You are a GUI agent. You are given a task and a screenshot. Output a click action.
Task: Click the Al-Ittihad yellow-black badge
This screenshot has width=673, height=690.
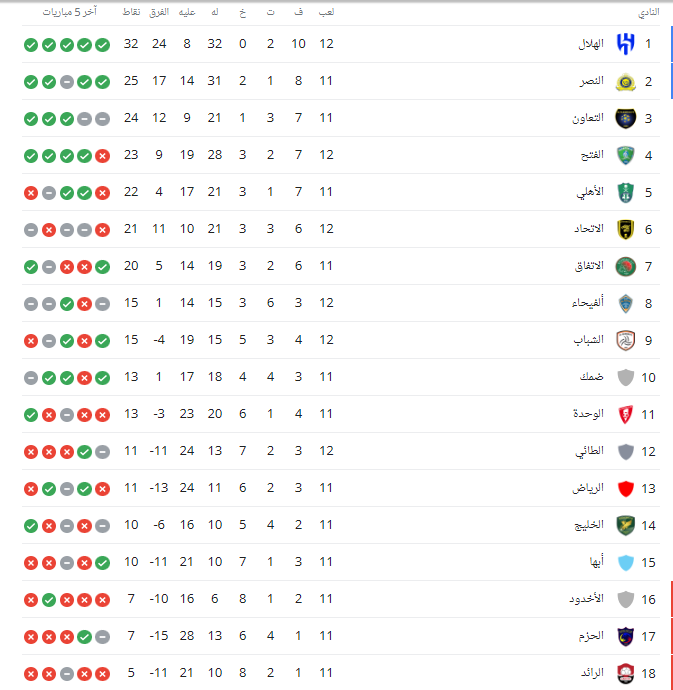click(x=625, y=229)
